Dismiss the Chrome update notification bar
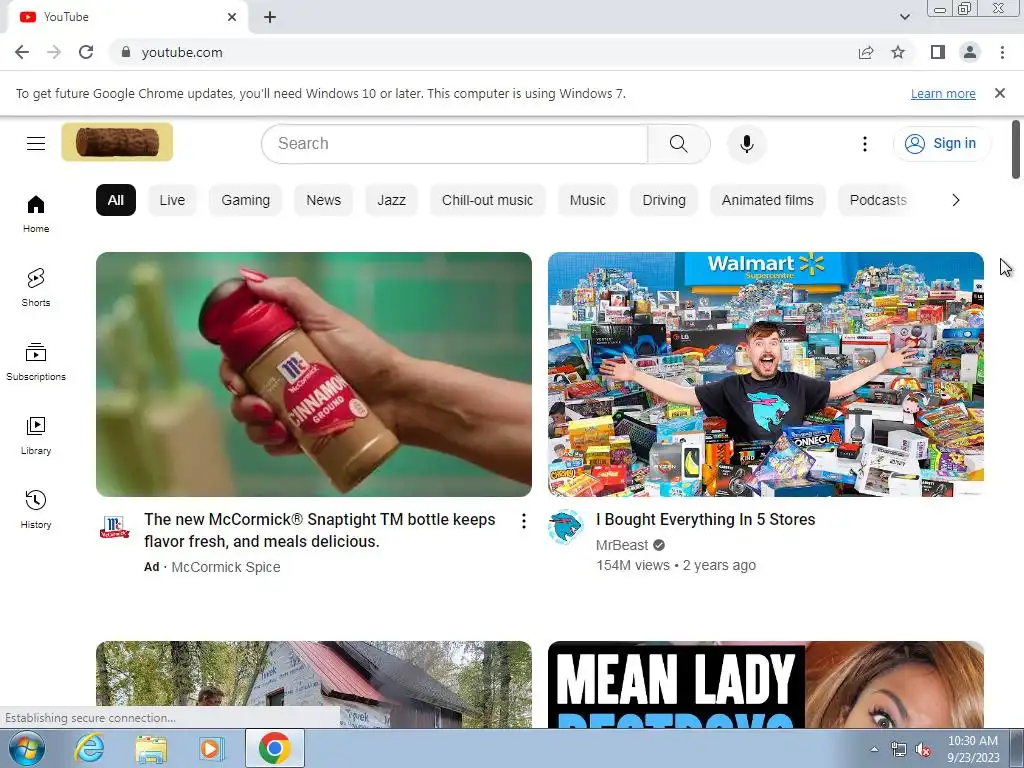 pos(1000,93)
